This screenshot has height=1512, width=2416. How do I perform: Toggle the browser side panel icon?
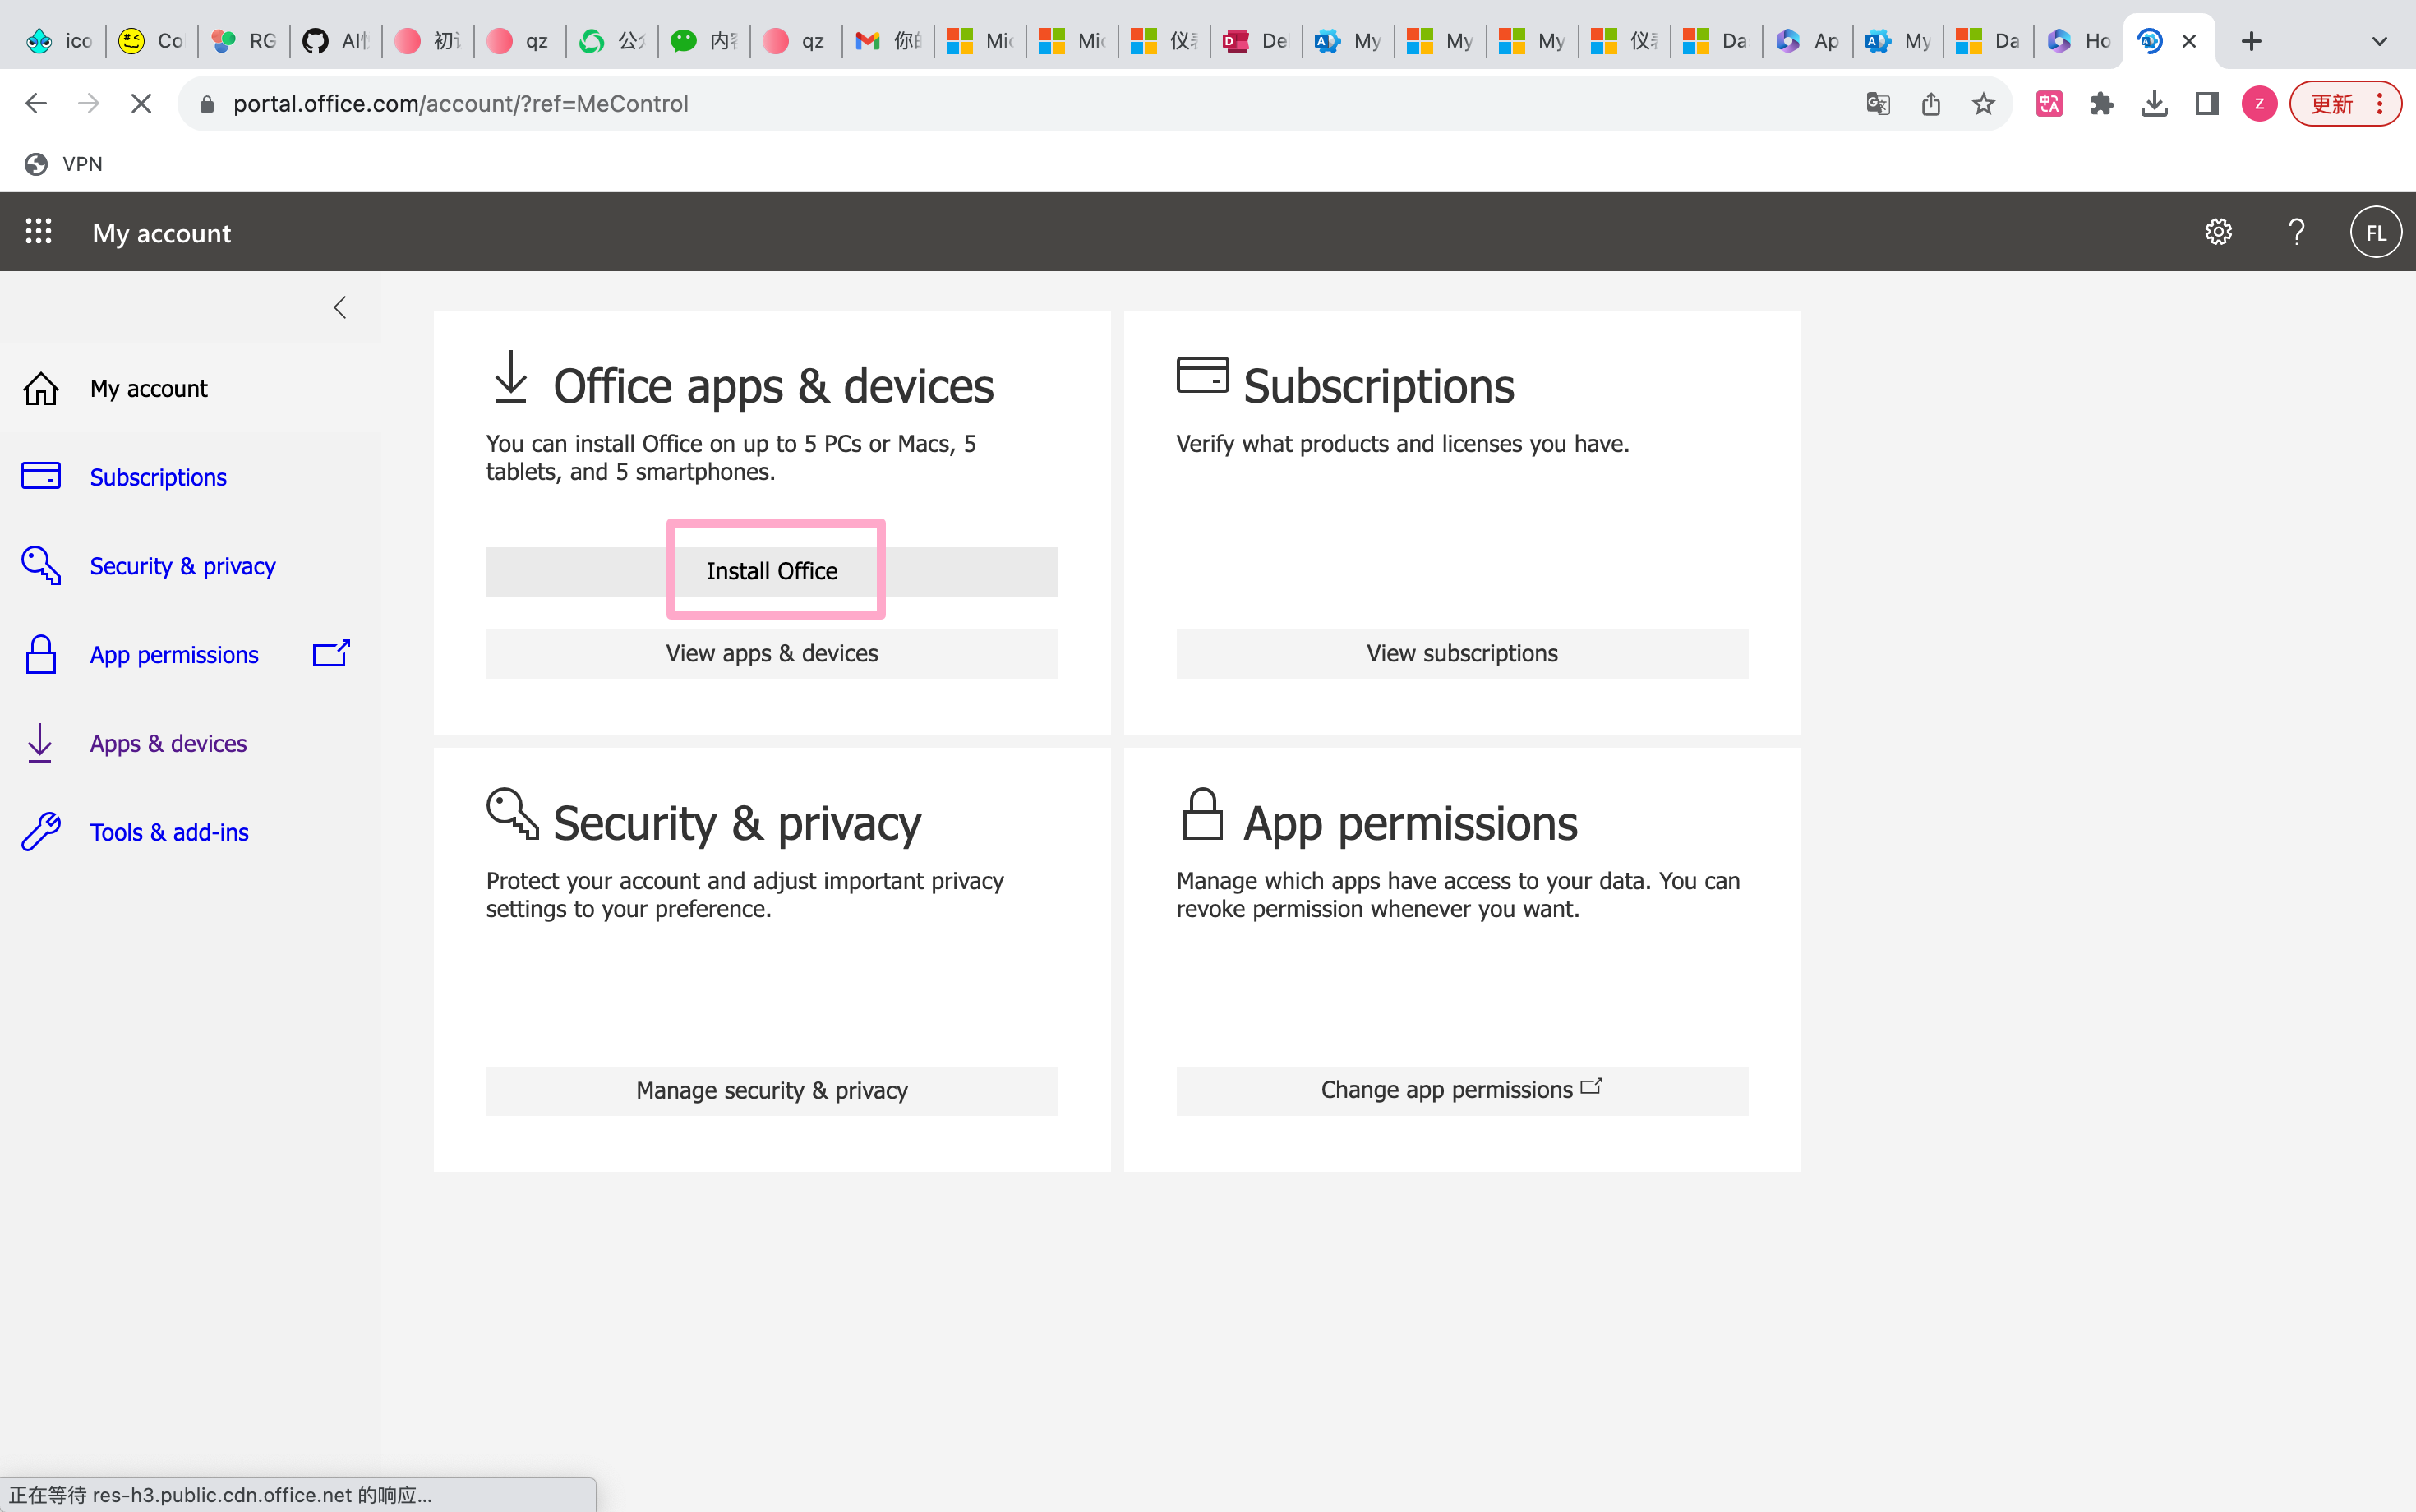click(x=2207, y=103)
